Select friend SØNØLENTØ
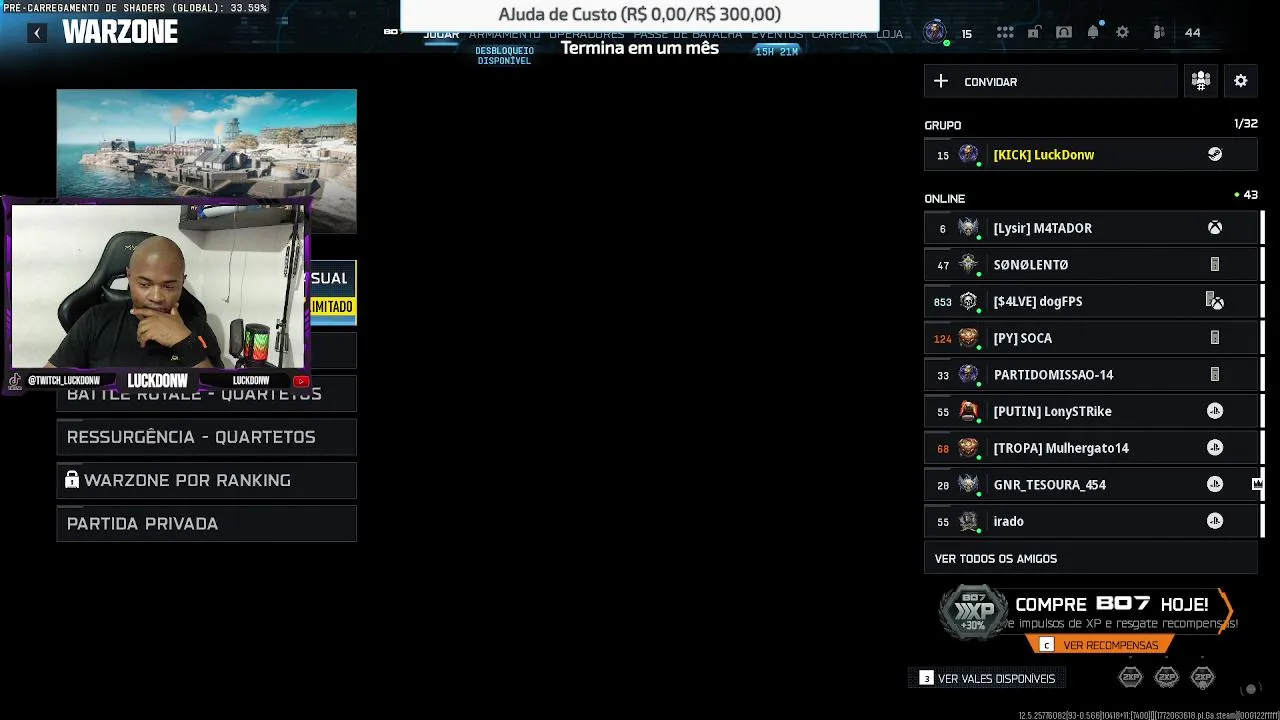Viewport: 1280px width, 720px height. (x=1091, y=265)
